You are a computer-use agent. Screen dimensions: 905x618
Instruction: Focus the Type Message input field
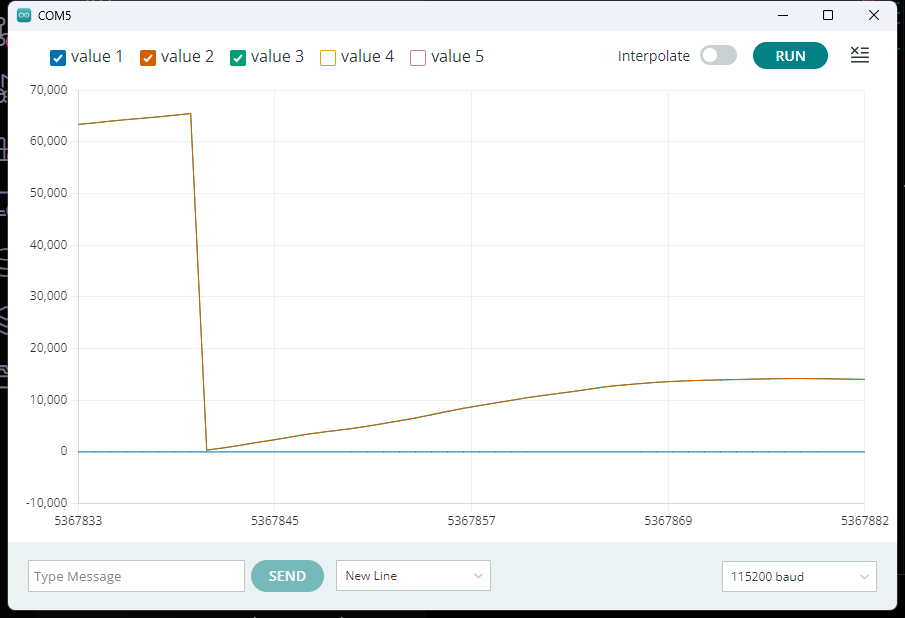point(136,576)
